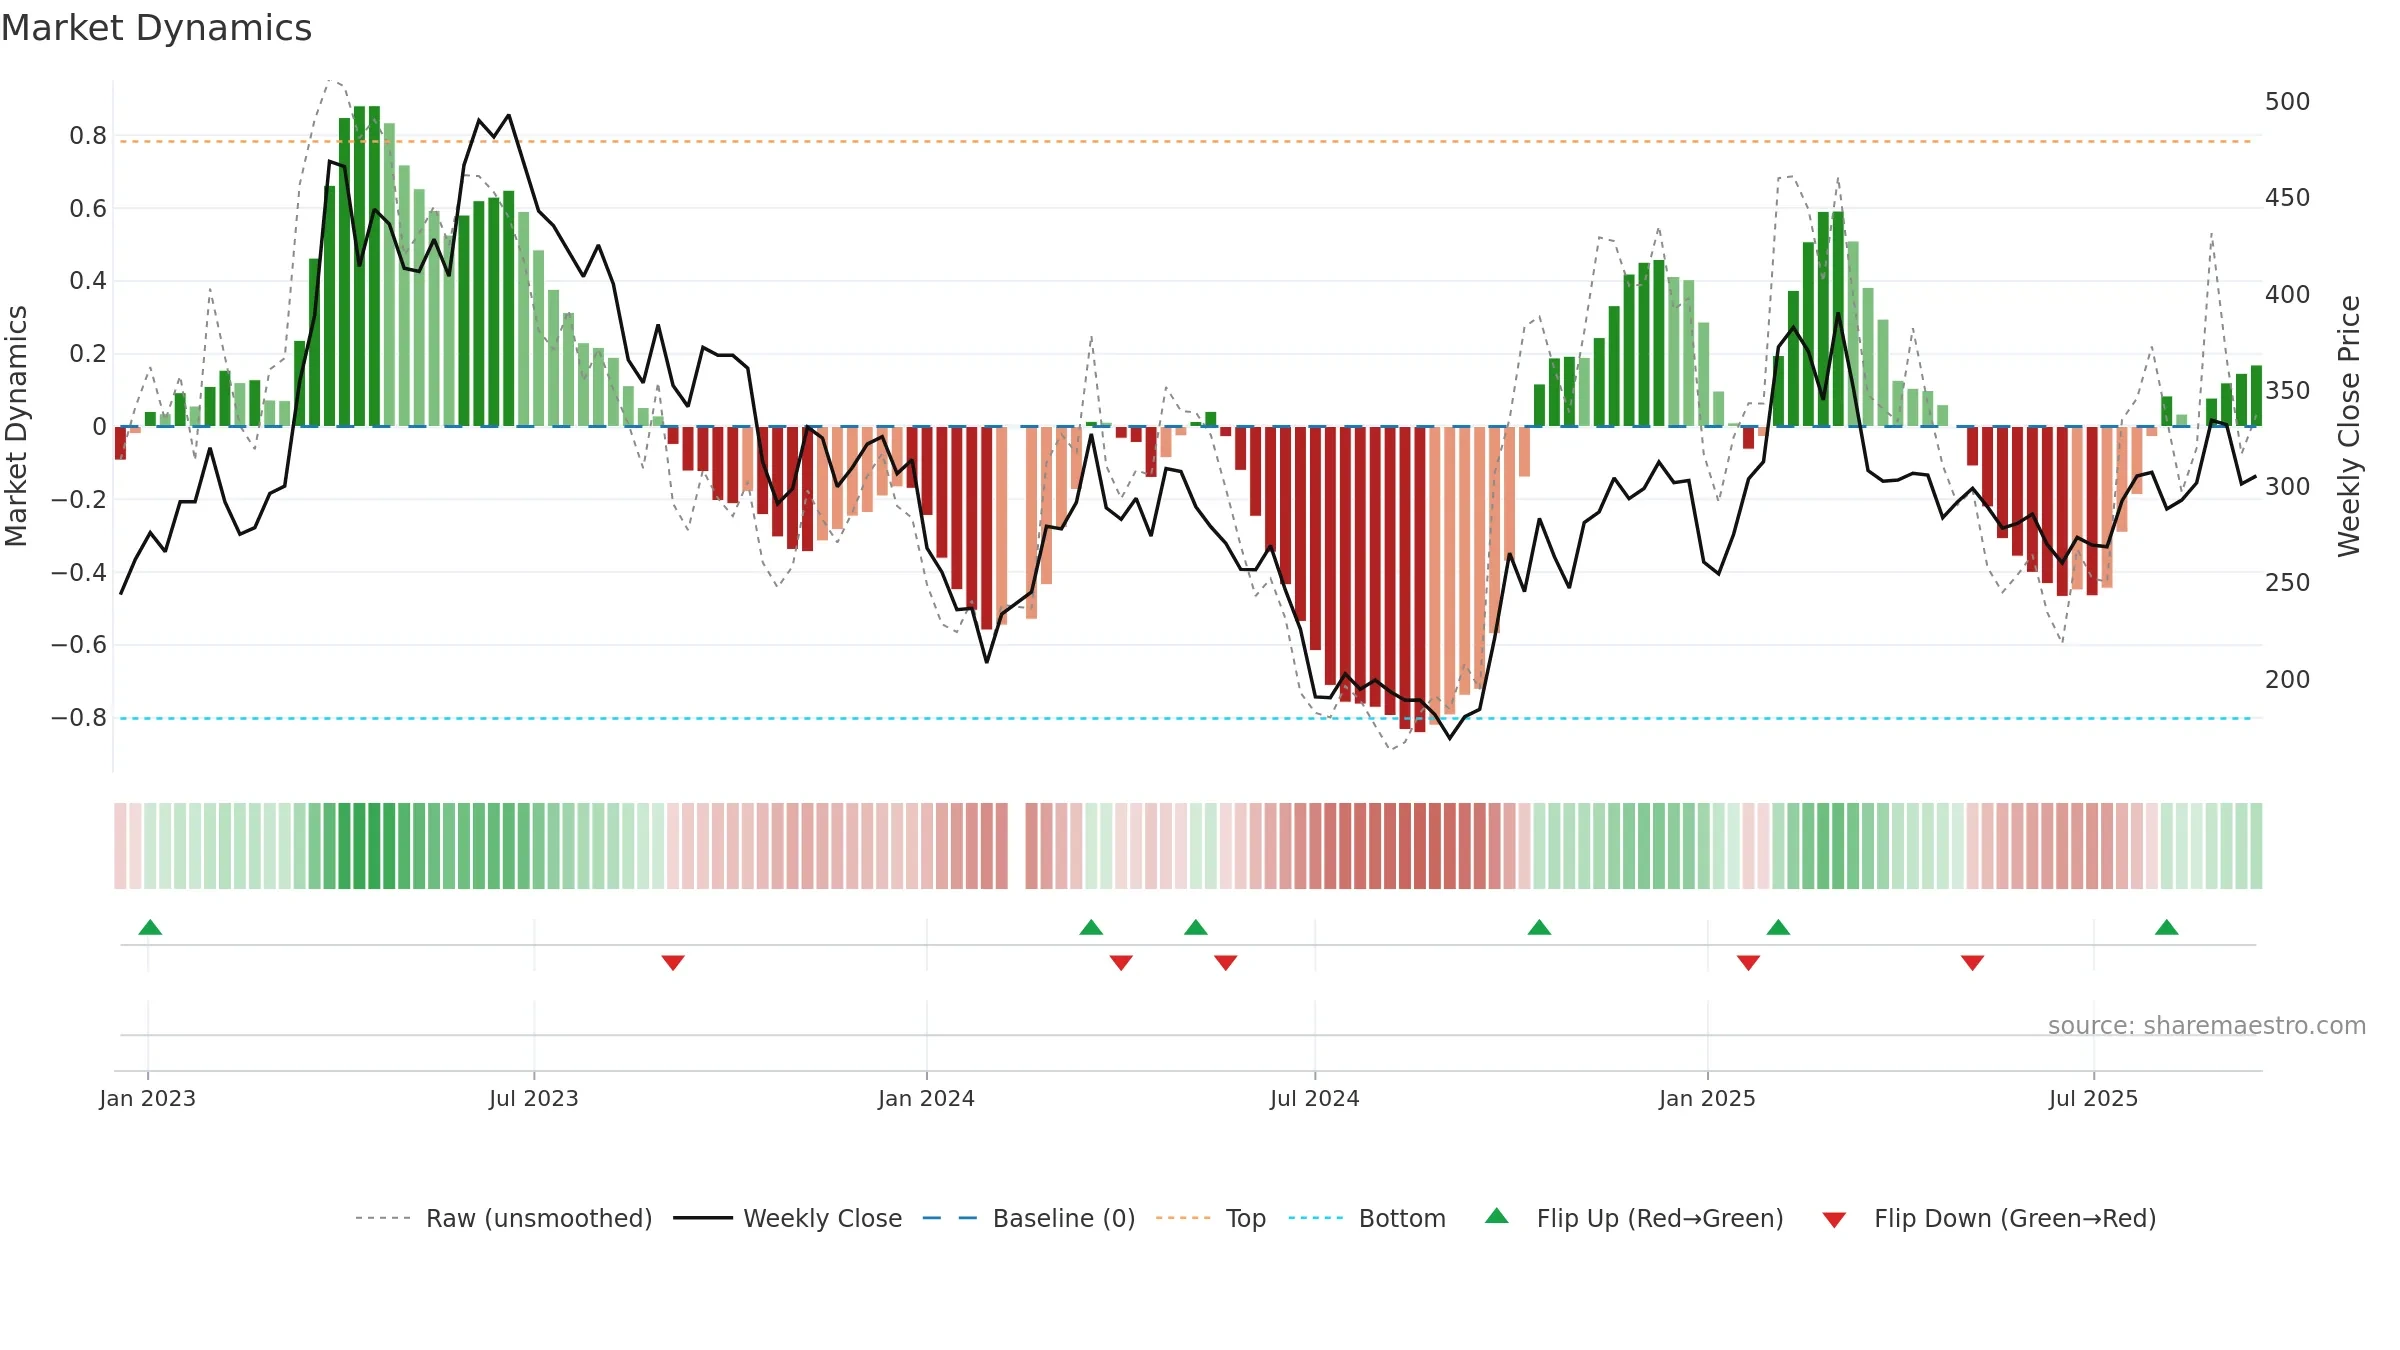Toggle the Bottom legend entry
2400x1350 pixels.
tap(1367, 1218)
